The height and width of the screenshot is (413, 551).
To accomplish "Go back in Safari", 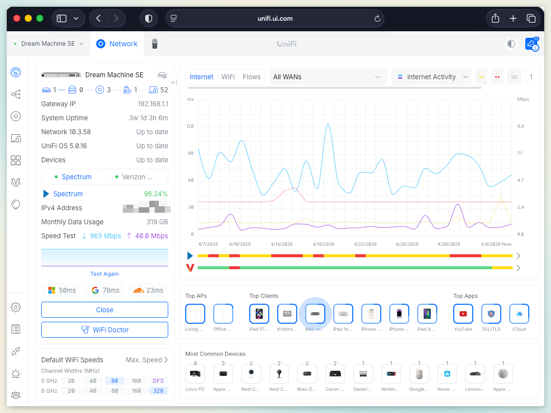I will 98,18.
